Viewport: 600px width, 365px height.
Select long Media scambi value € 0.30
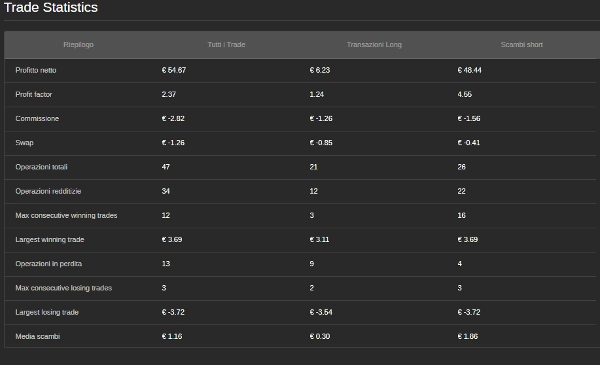click(320, 336)
